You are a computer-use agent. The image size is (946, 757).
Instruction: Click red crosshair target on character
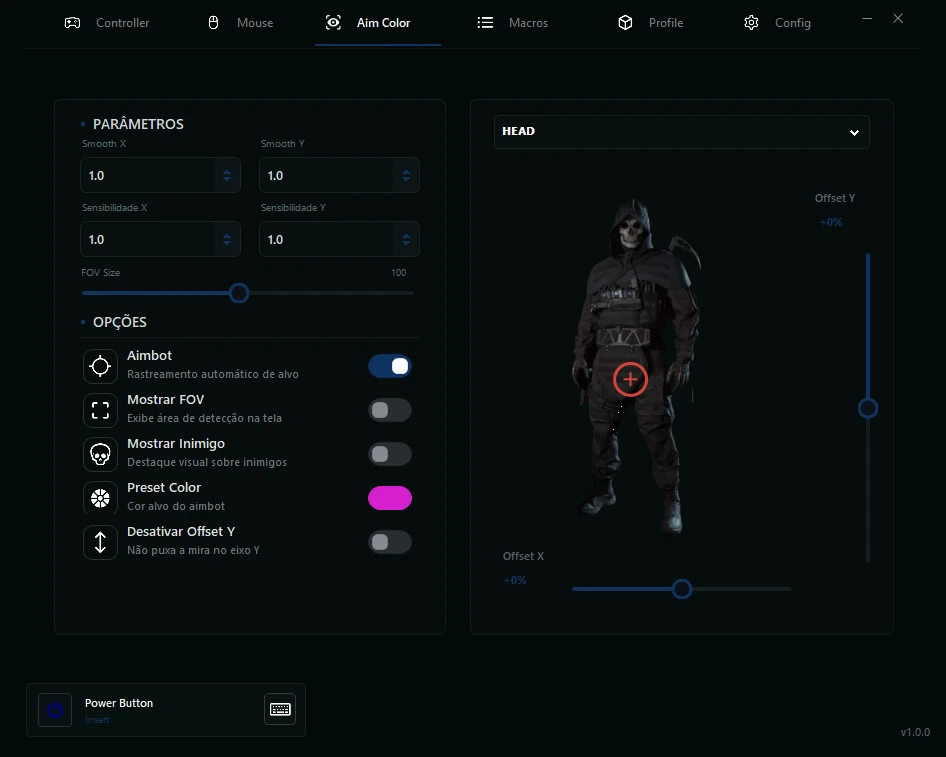(x=630, y=379)
